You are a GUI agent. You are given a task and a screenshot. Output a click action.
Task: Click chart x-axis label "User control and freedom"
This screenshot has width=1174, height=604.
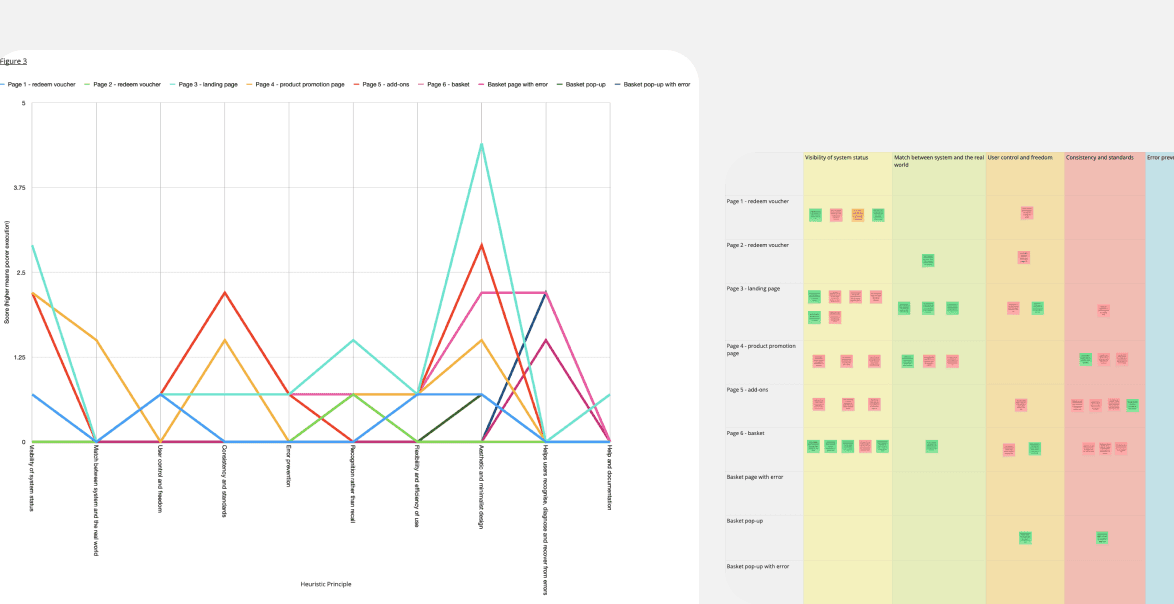pyautogui.click(x=160, y=479)
